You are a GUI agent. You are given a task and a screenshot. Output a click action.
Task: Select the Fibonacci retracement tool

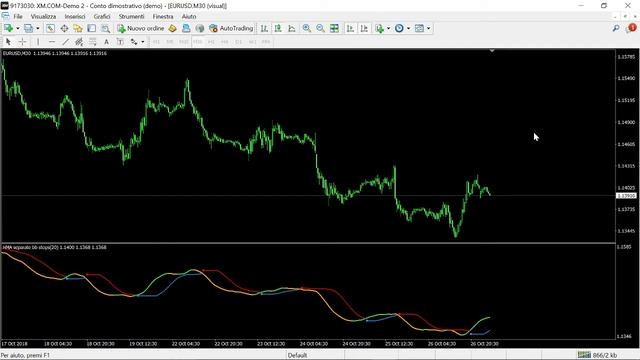pyautogui.click(x=93, y=42)
